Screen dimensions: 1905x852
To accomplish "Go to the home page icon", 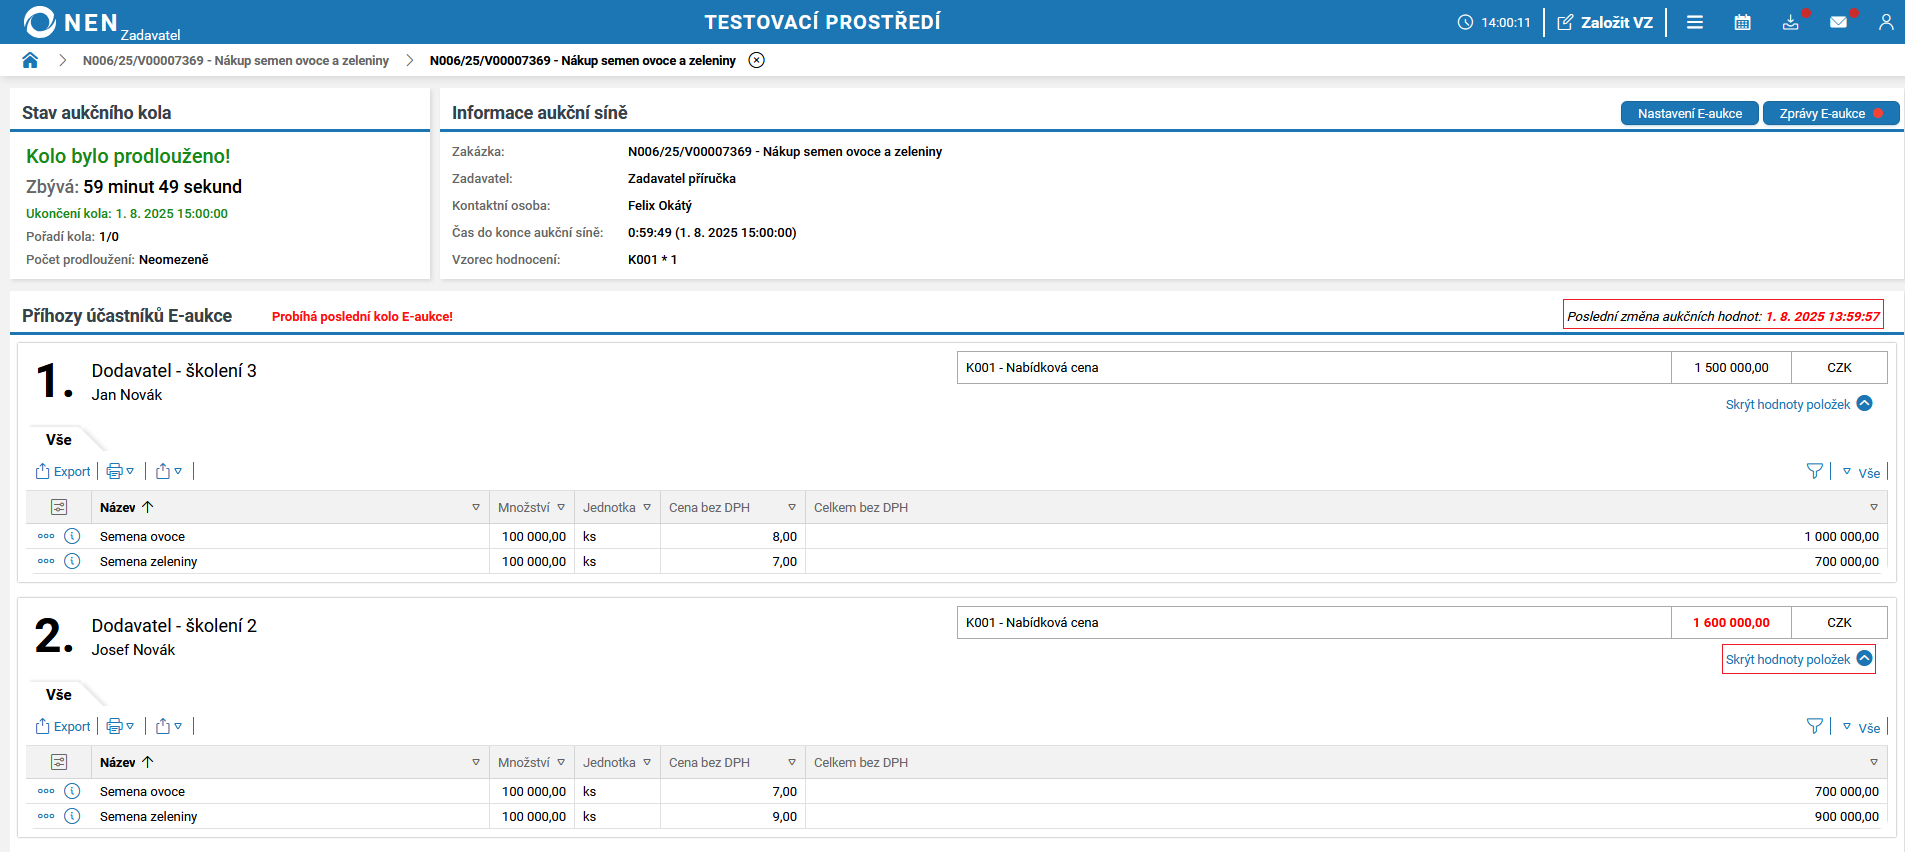I will tap(30, 60).
